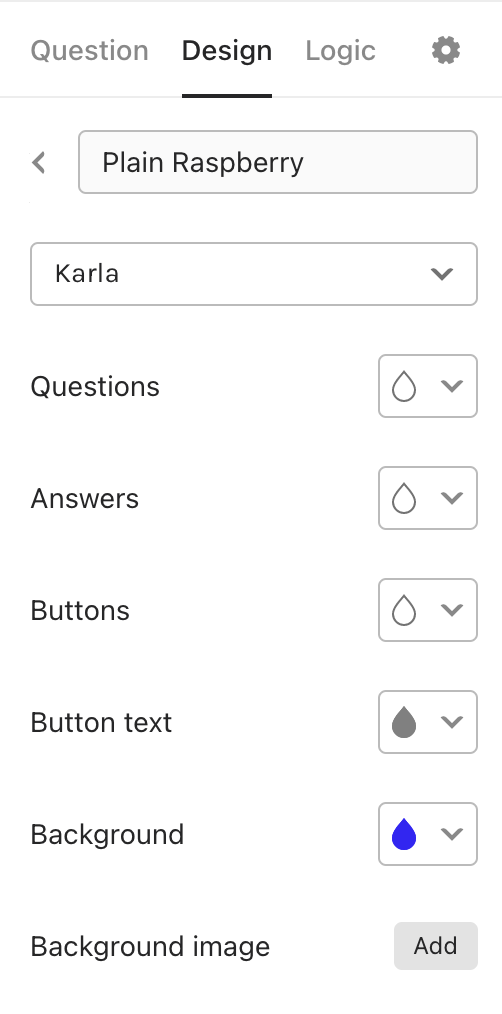Screen dimensions: 502x1014
Task: Open the Button text color dropdown chevron
Action: (452, 722)
